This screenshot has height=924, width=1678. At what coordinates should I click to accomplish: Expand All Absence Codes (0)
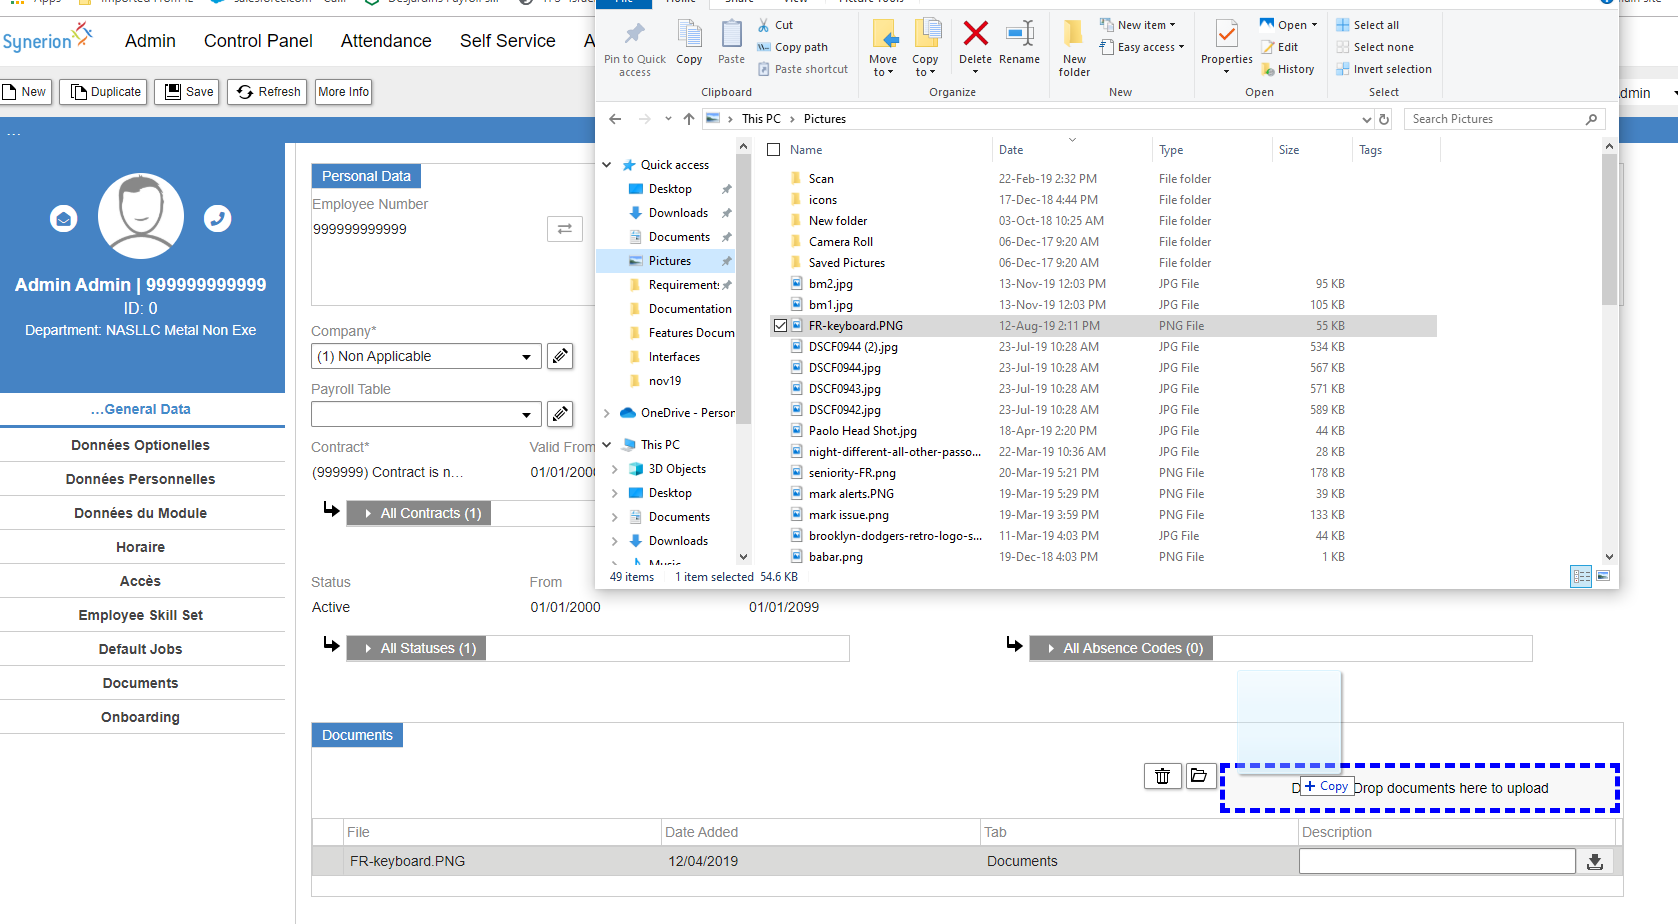(x=1122, y=648)
